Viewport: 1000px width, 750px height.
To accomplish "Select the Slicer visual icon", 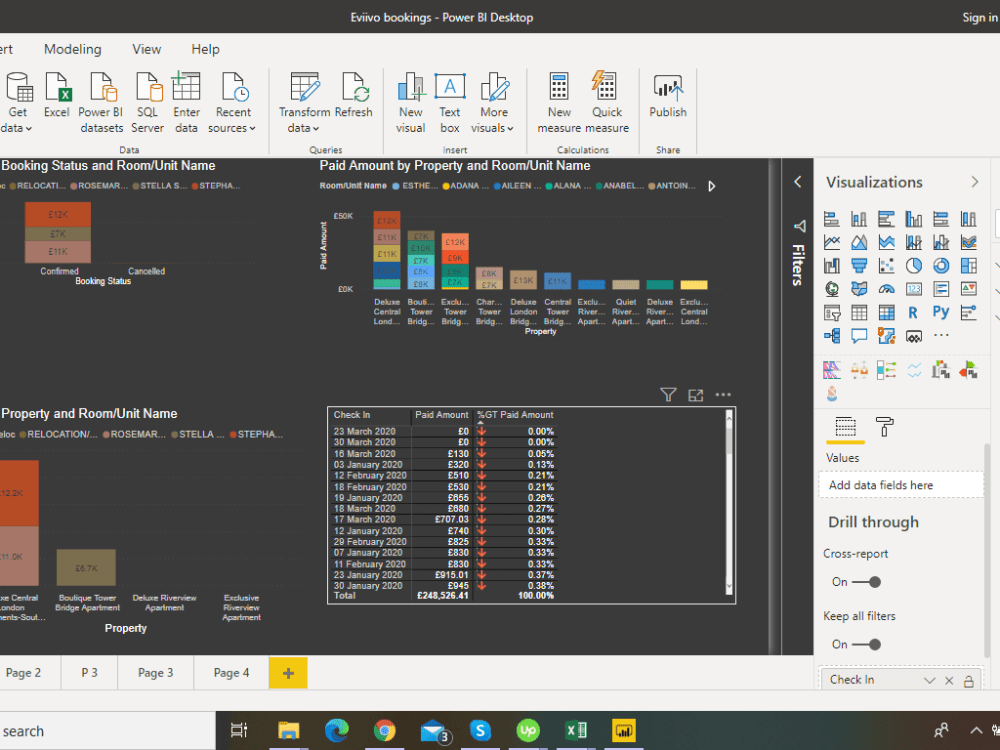I will [832, 312].
